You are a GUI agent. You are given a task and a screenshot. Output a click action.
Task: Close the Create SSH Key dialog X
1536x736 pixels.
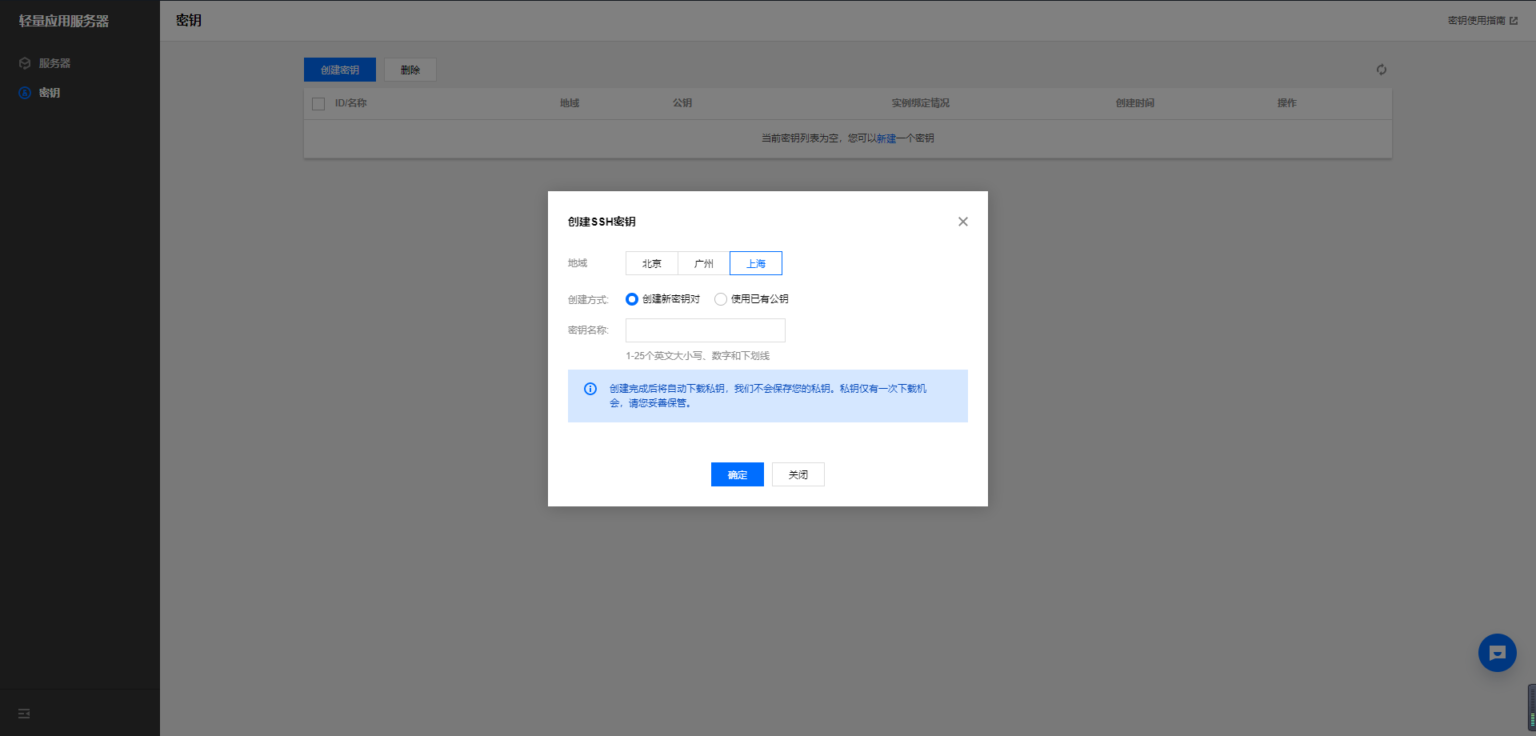pos(963,222)
